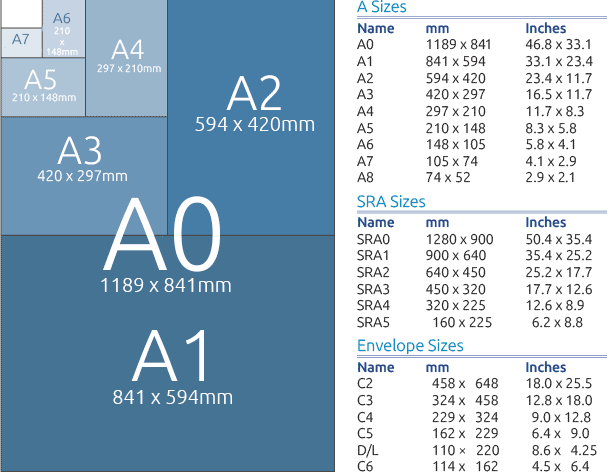Click the 'SRA Sizes' heading

(x=391, y=202)
